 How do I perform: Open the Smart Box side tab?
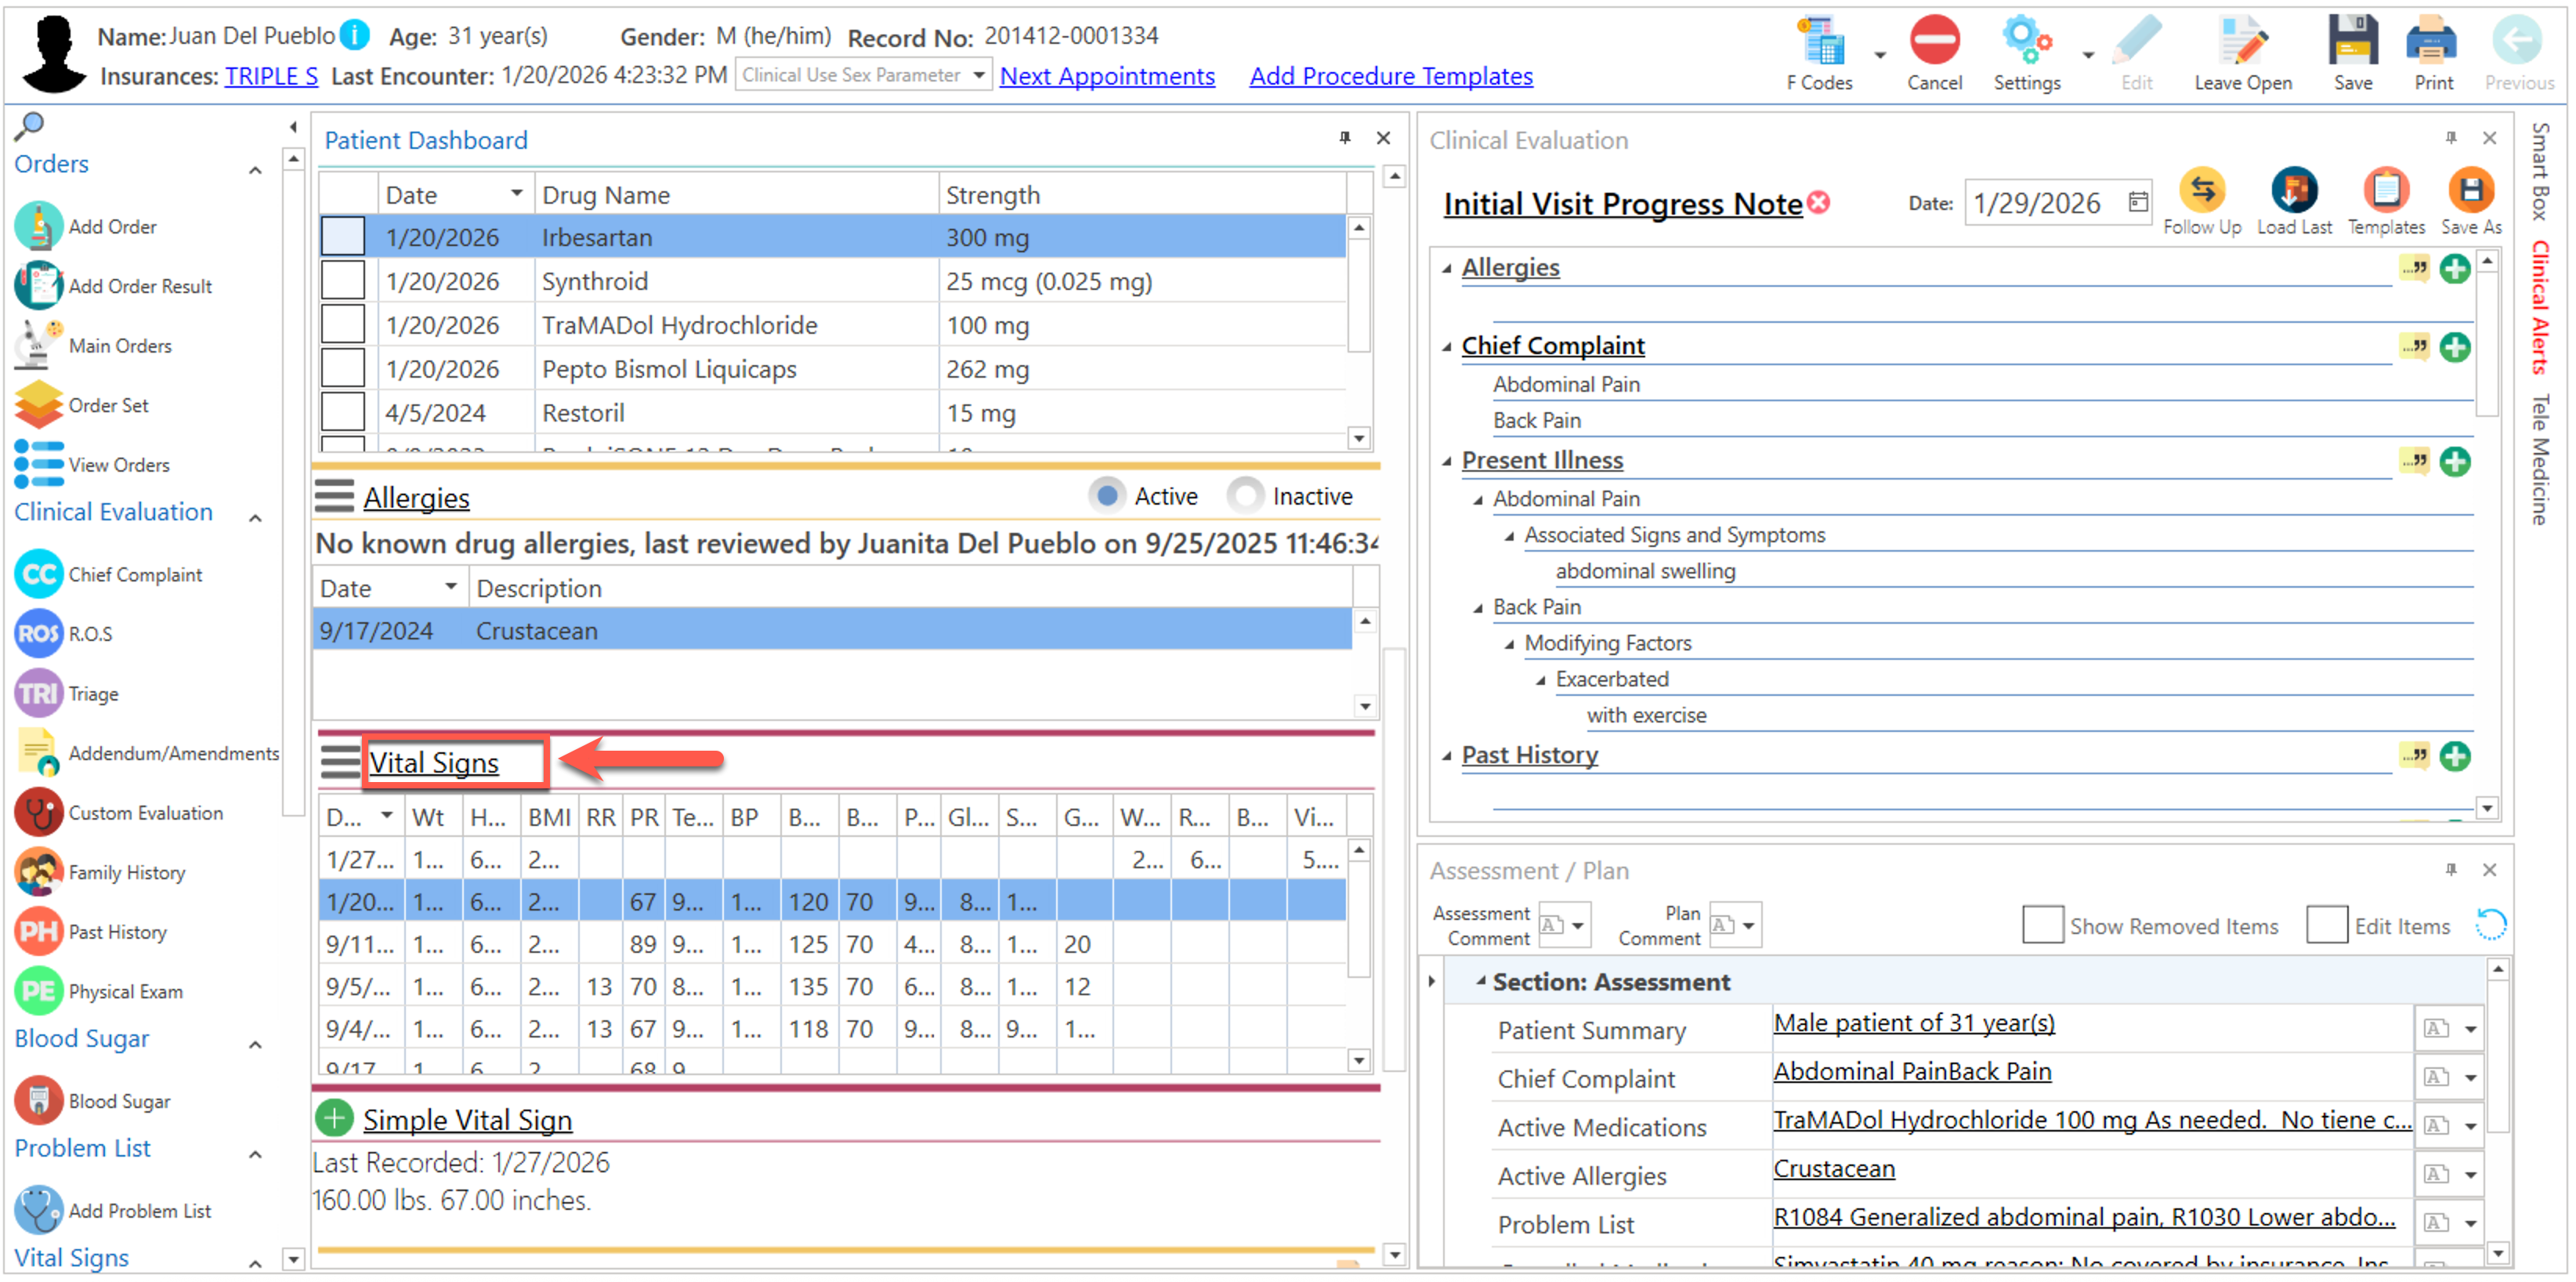(2539, 170)
